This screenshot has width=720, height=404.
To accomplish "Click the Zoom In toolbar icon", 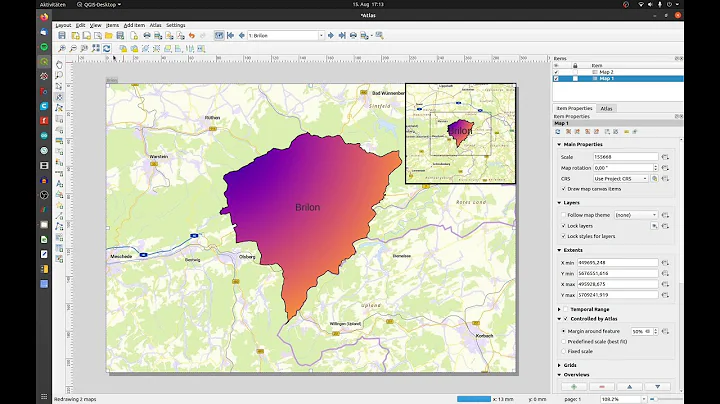I will [x=62, y=49].
